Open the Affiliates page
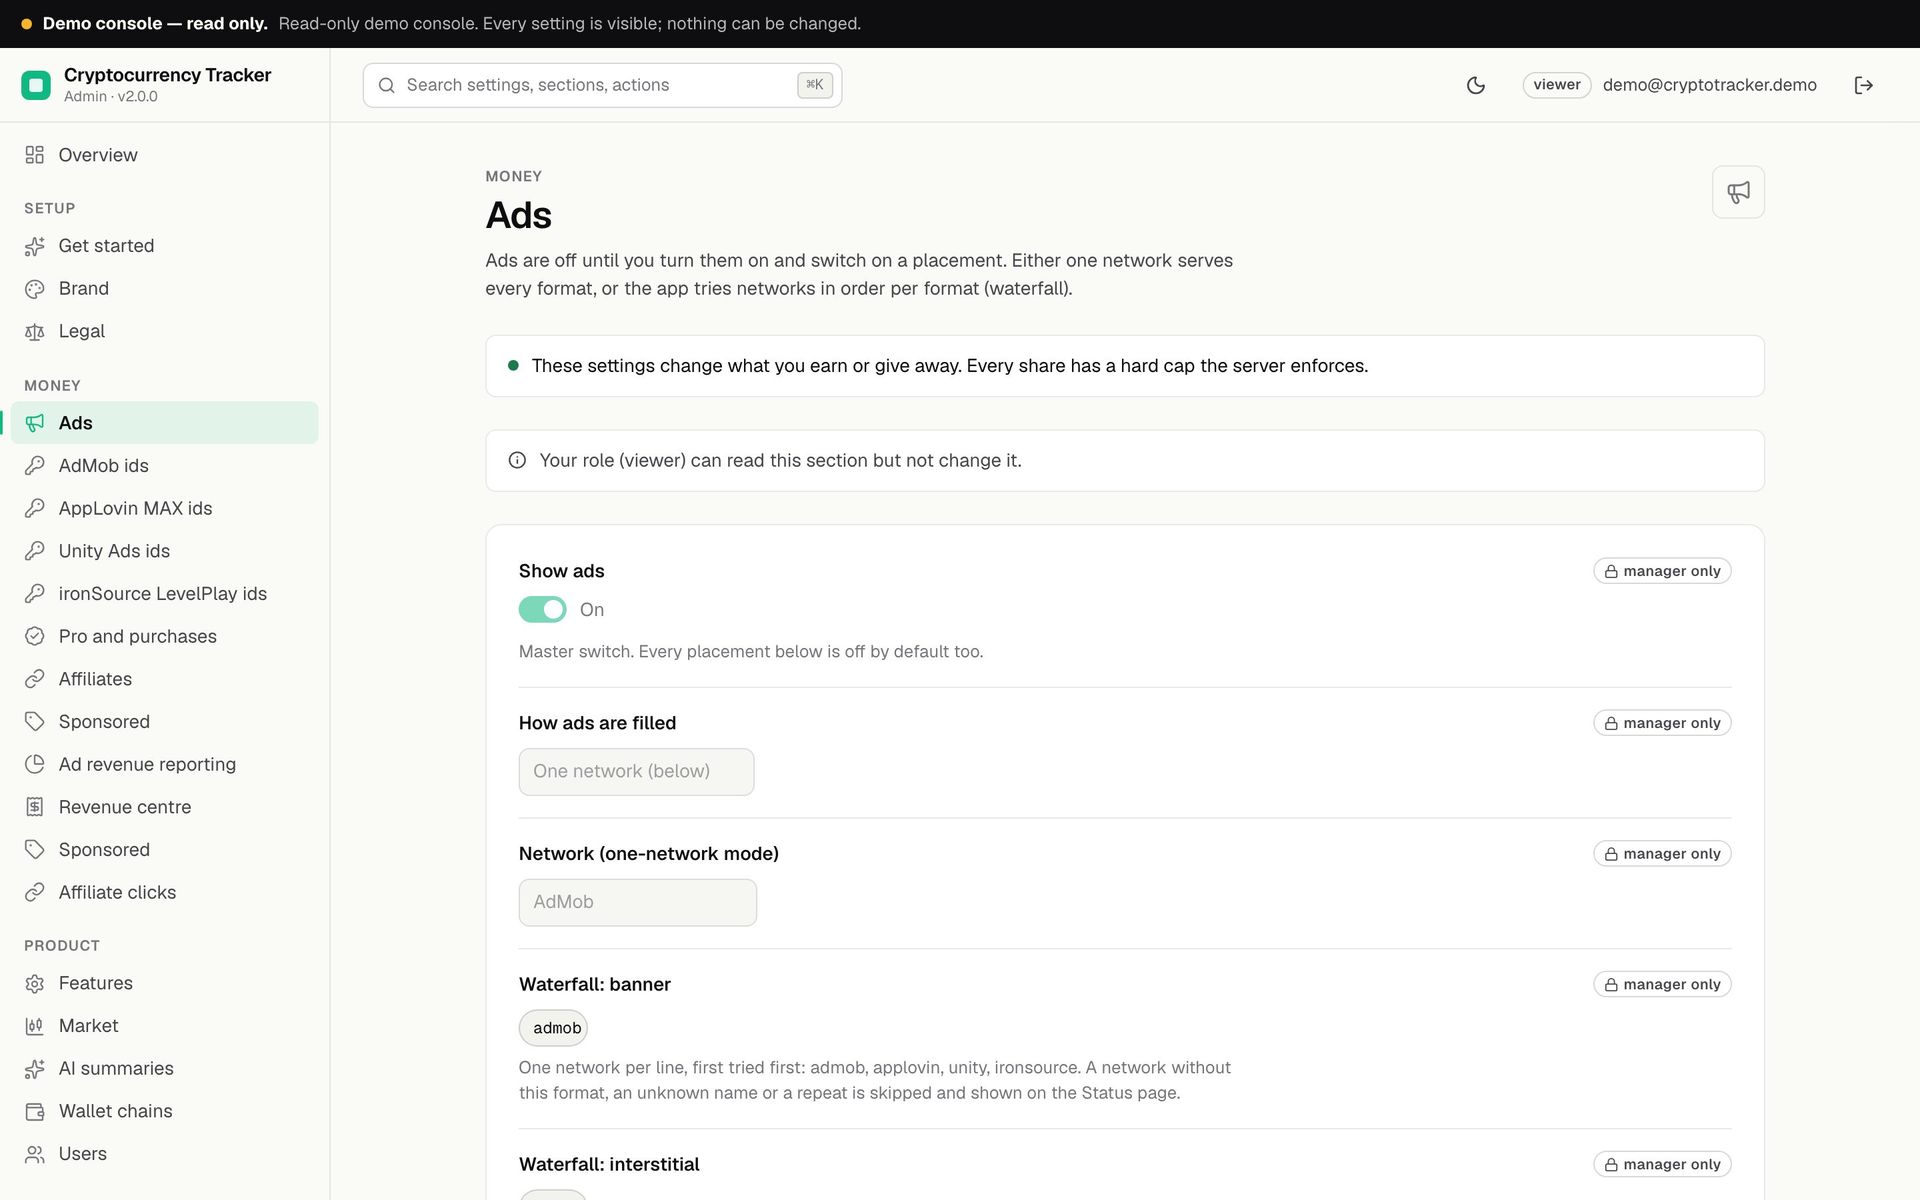The image size is (1920, 1200). (x=165, y=679)
